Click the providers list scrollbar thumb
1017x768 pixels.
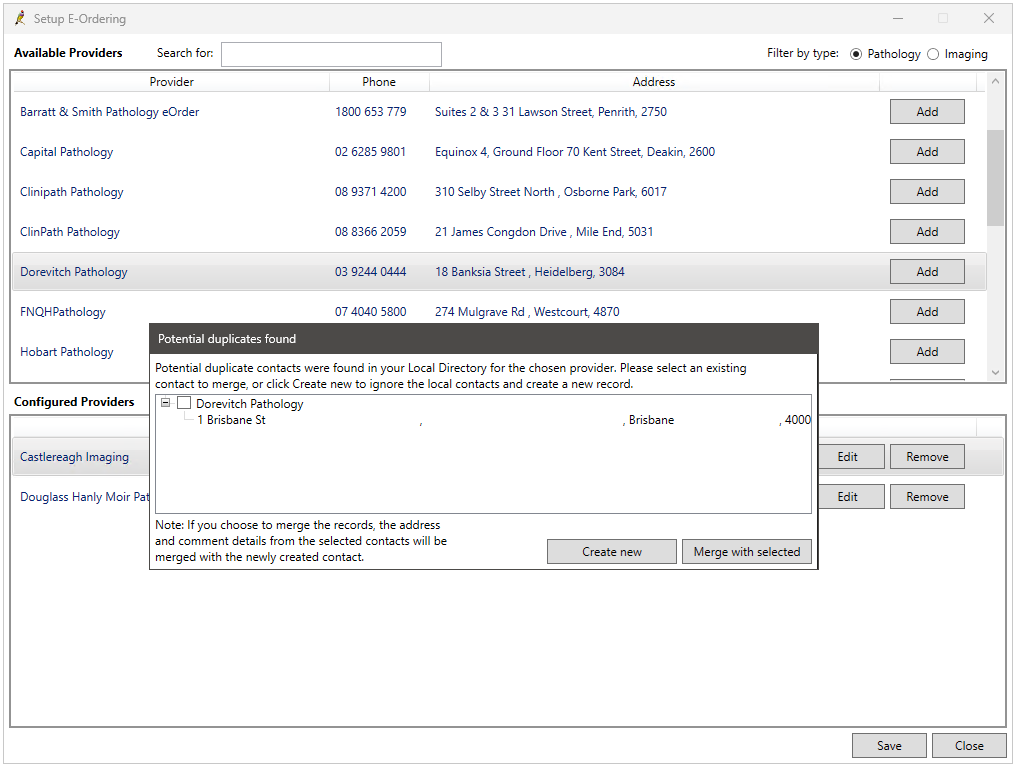tap(995, 178)
